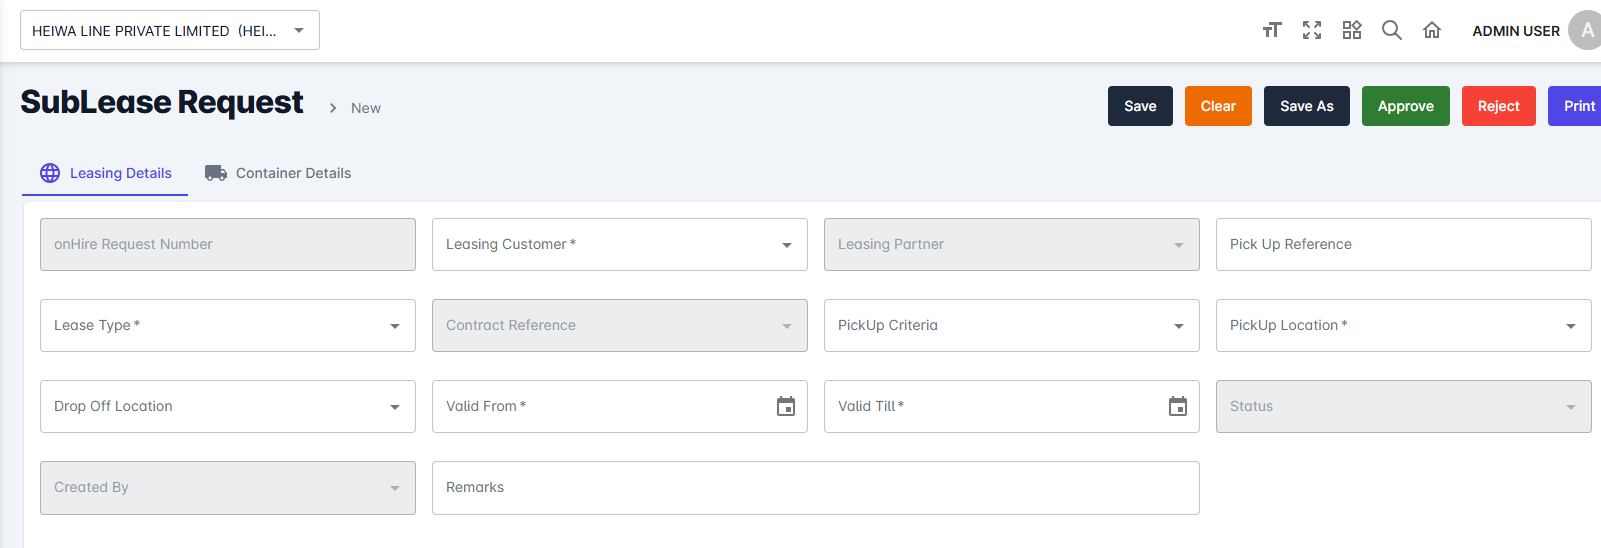Viewport: 1601px width, 548px height.
Task: Click the search magnifier icon
Action: tap(1391, 30)
